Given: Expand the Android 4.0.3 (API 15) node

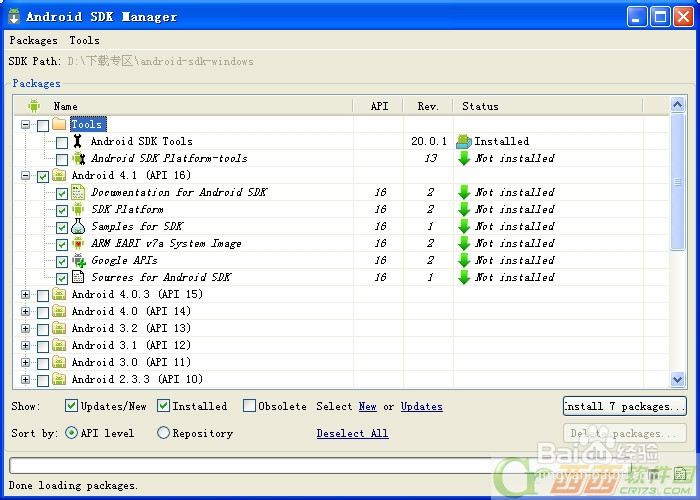Looking at the screenshot, I should click(x=25, y=295).
